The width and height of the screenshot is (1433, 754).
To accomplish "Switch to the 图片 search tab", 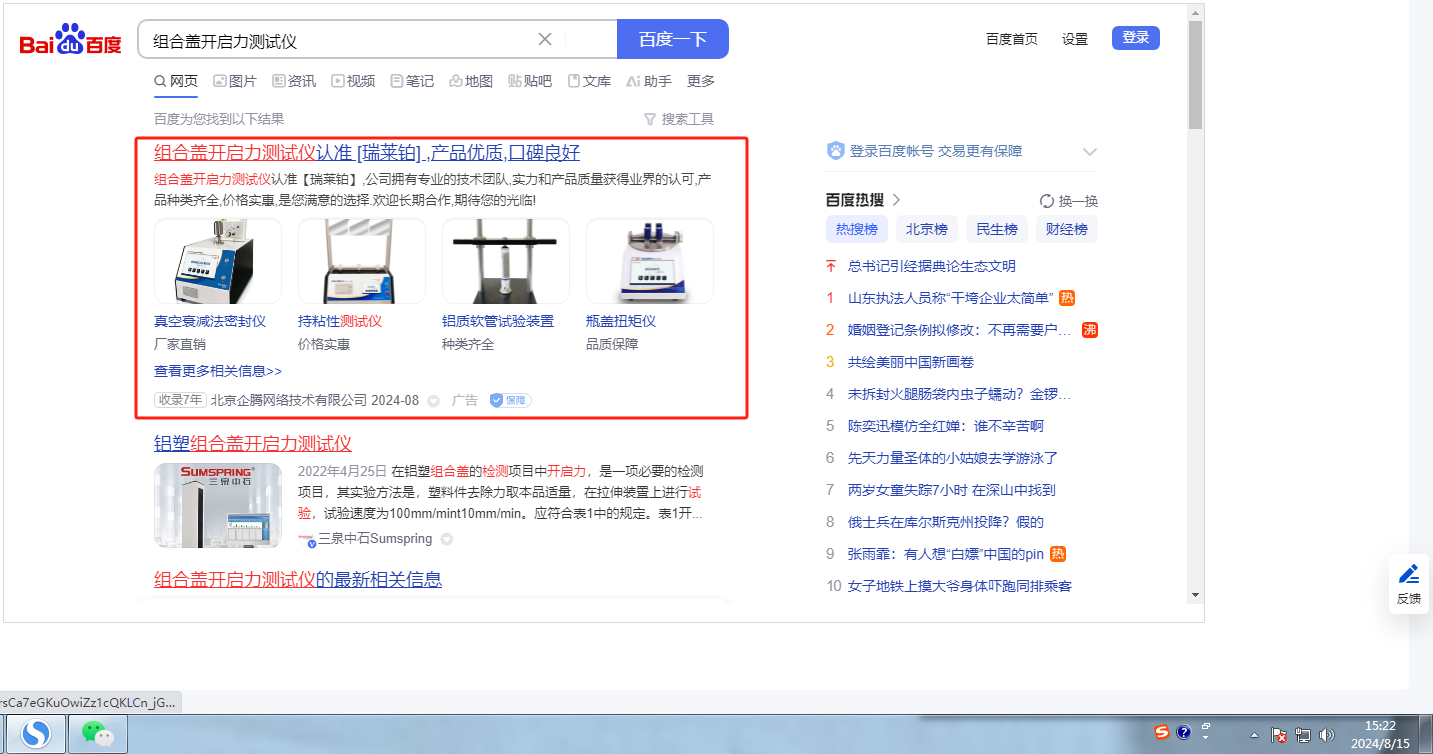I will pos(235,81).
